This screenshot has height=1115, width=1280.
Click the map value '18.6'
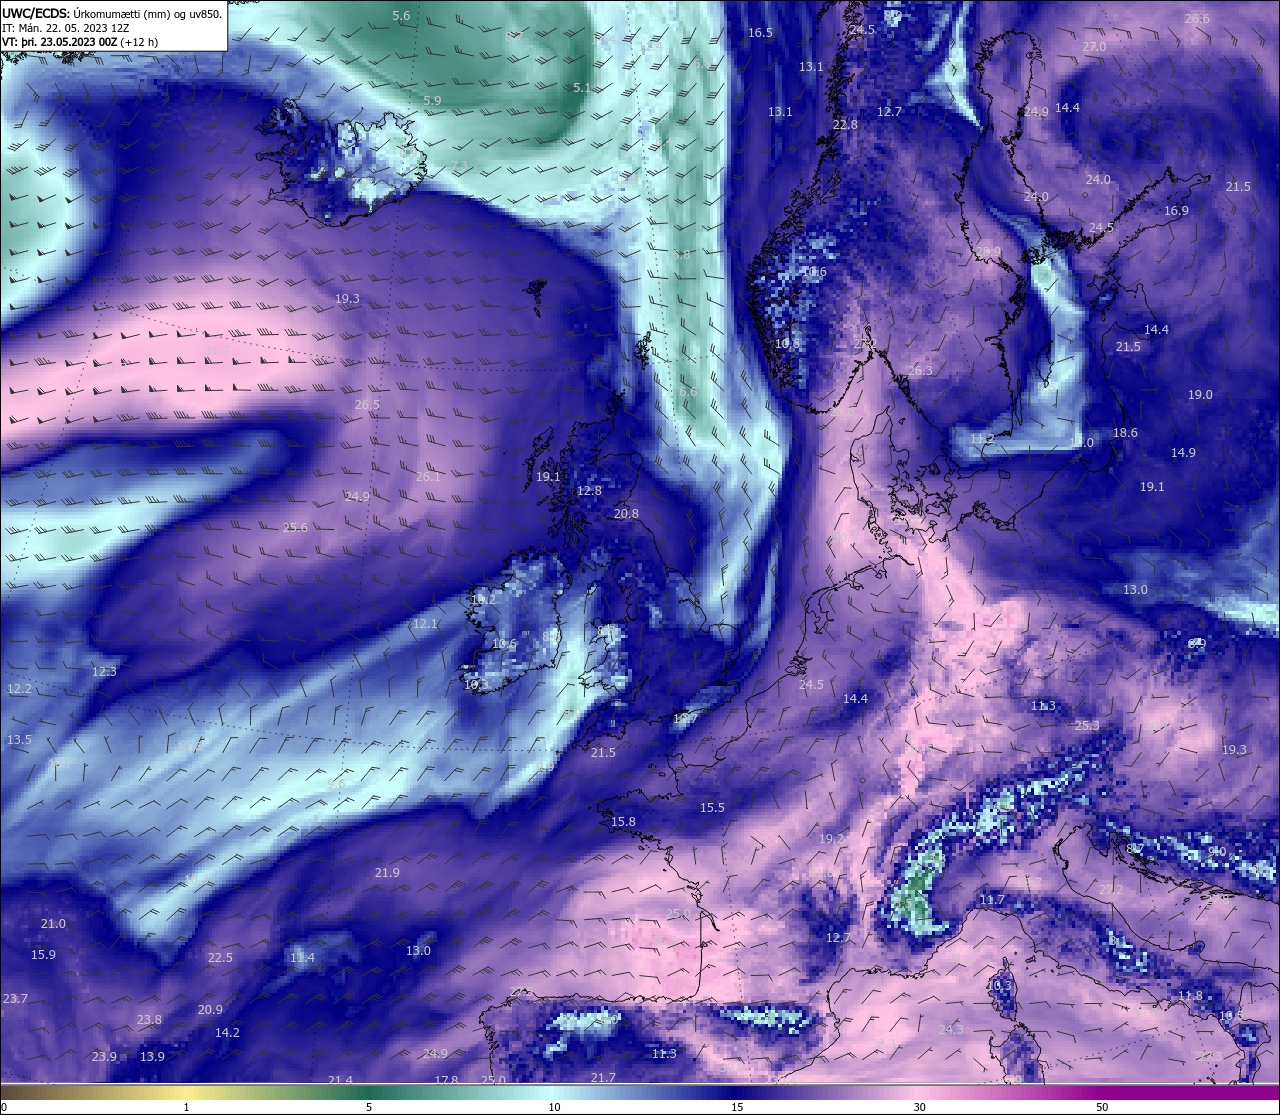(x=1125, y=433)
